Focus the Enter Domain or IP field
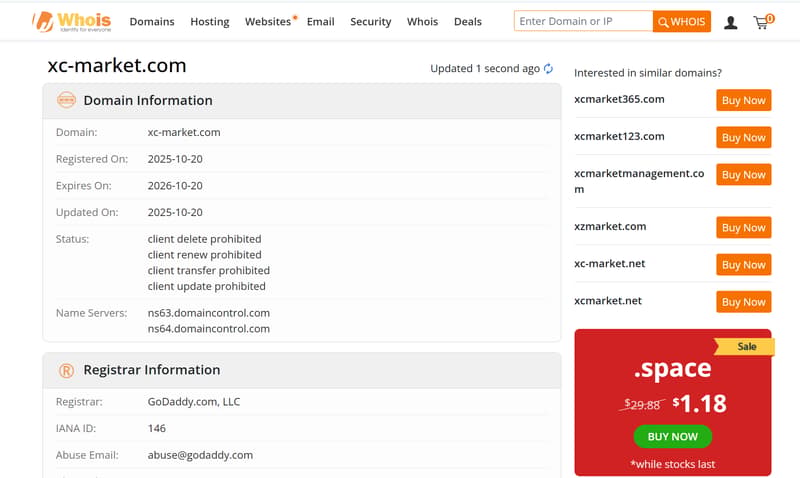The height and width of the screenshot is (478, 800). click(583, 21)
